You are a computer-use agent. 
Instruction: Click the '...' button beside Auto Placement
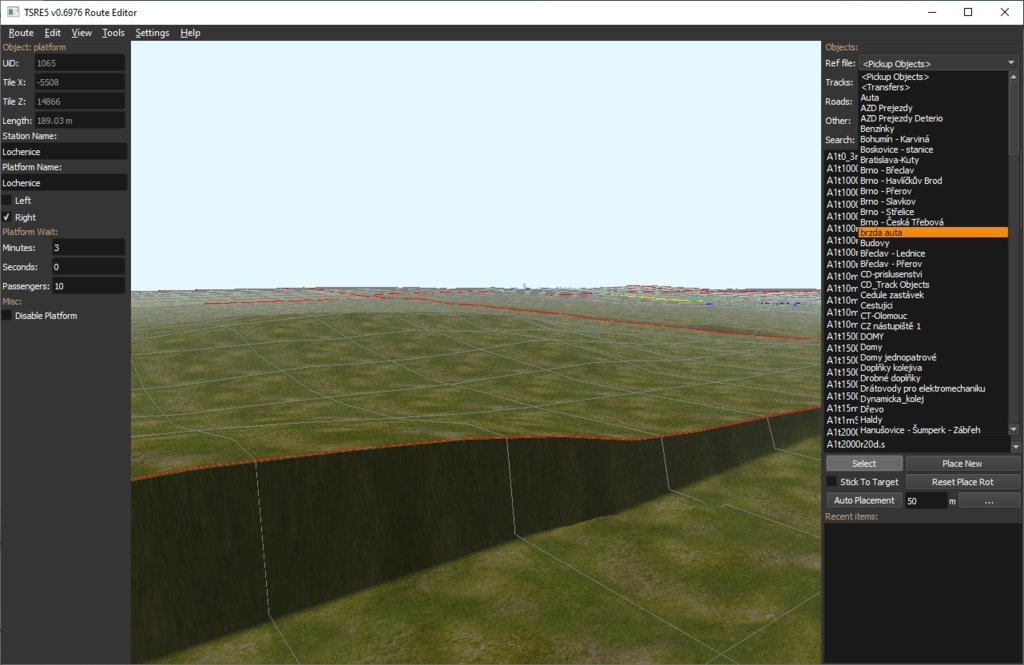tap(988, 500)
